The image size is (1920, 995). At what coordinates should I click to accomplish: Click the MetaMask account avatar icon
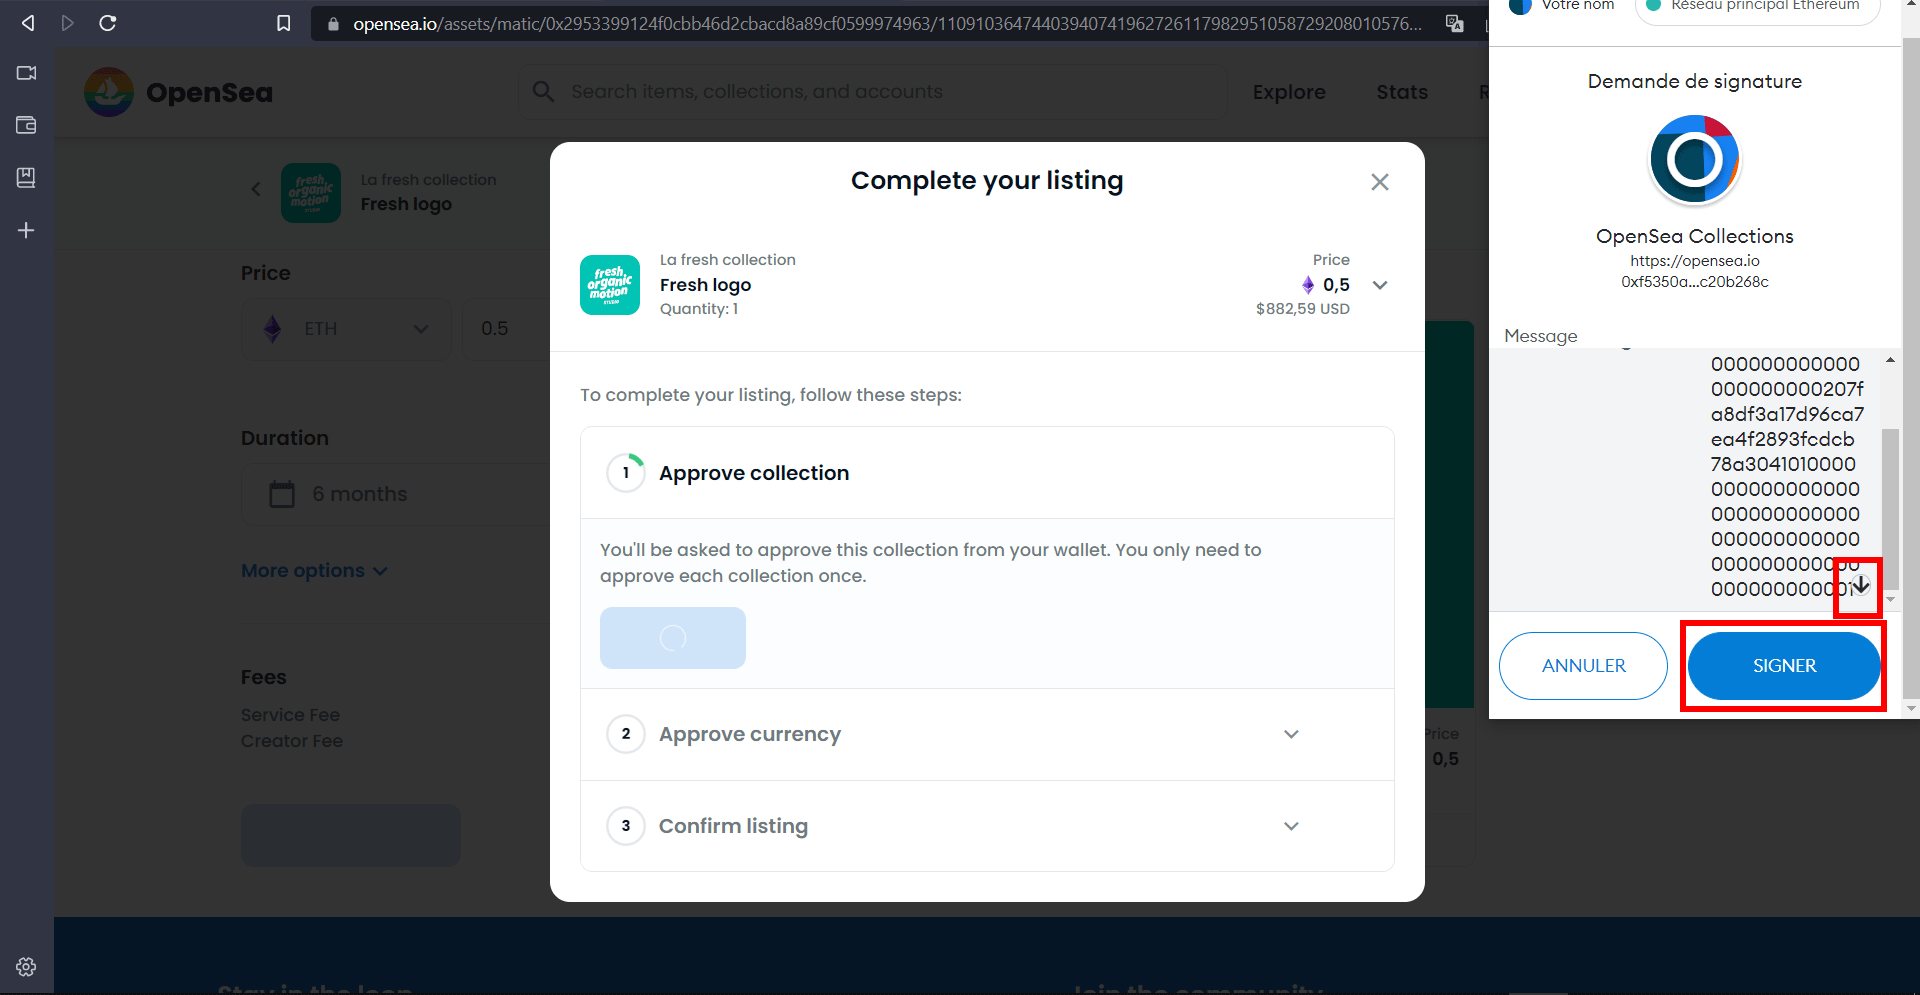pos(1520,5)
